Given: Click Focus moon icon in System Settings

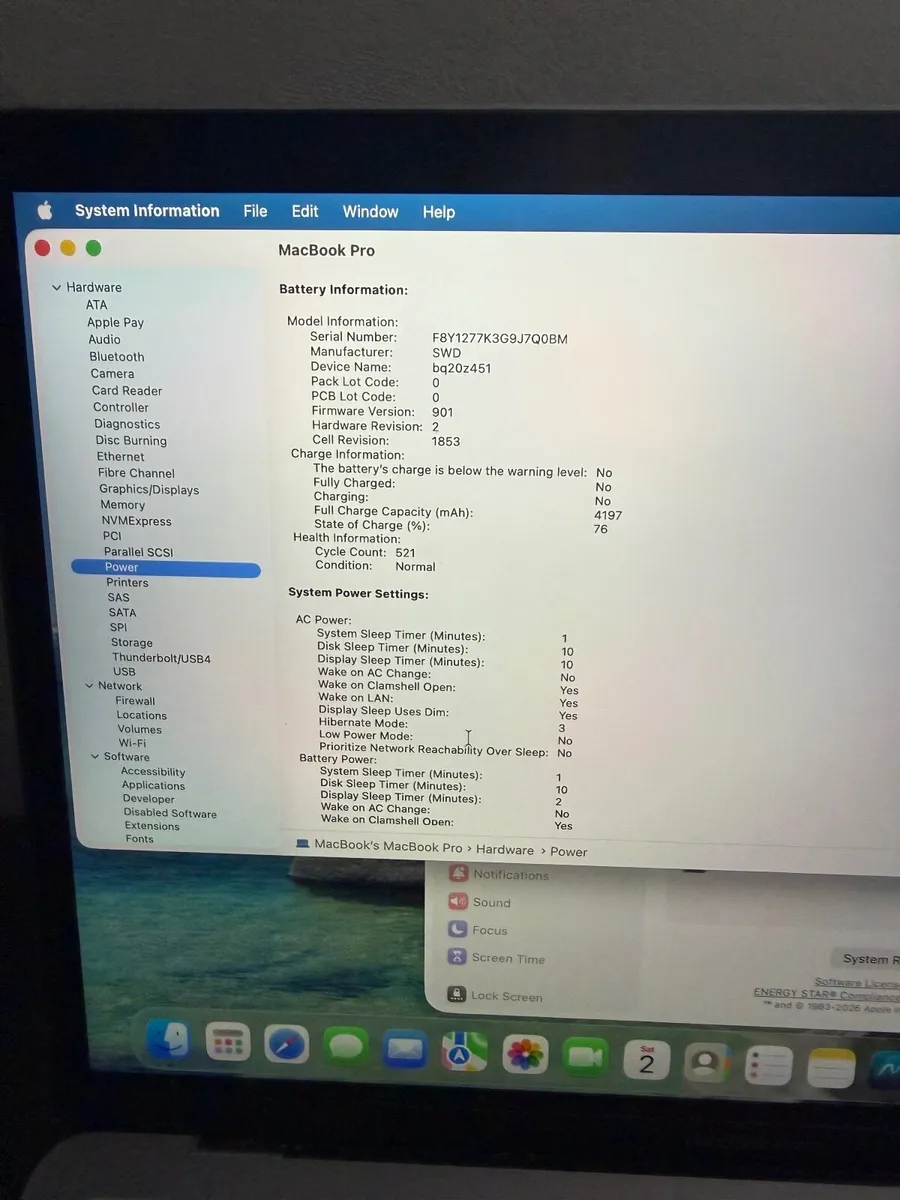Looking at the screenshot, I should (x=458, y=929).
